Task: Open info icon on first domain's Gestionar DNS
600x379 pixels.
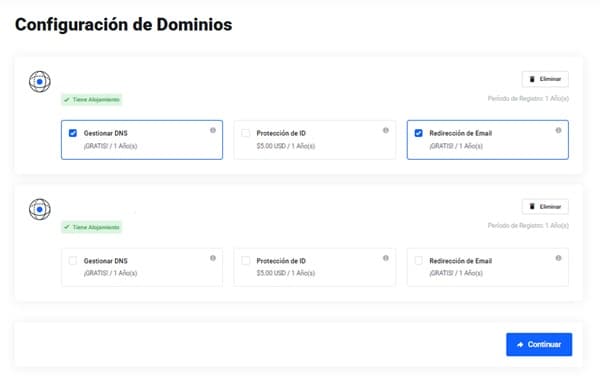Action: (x=213, y=131)
